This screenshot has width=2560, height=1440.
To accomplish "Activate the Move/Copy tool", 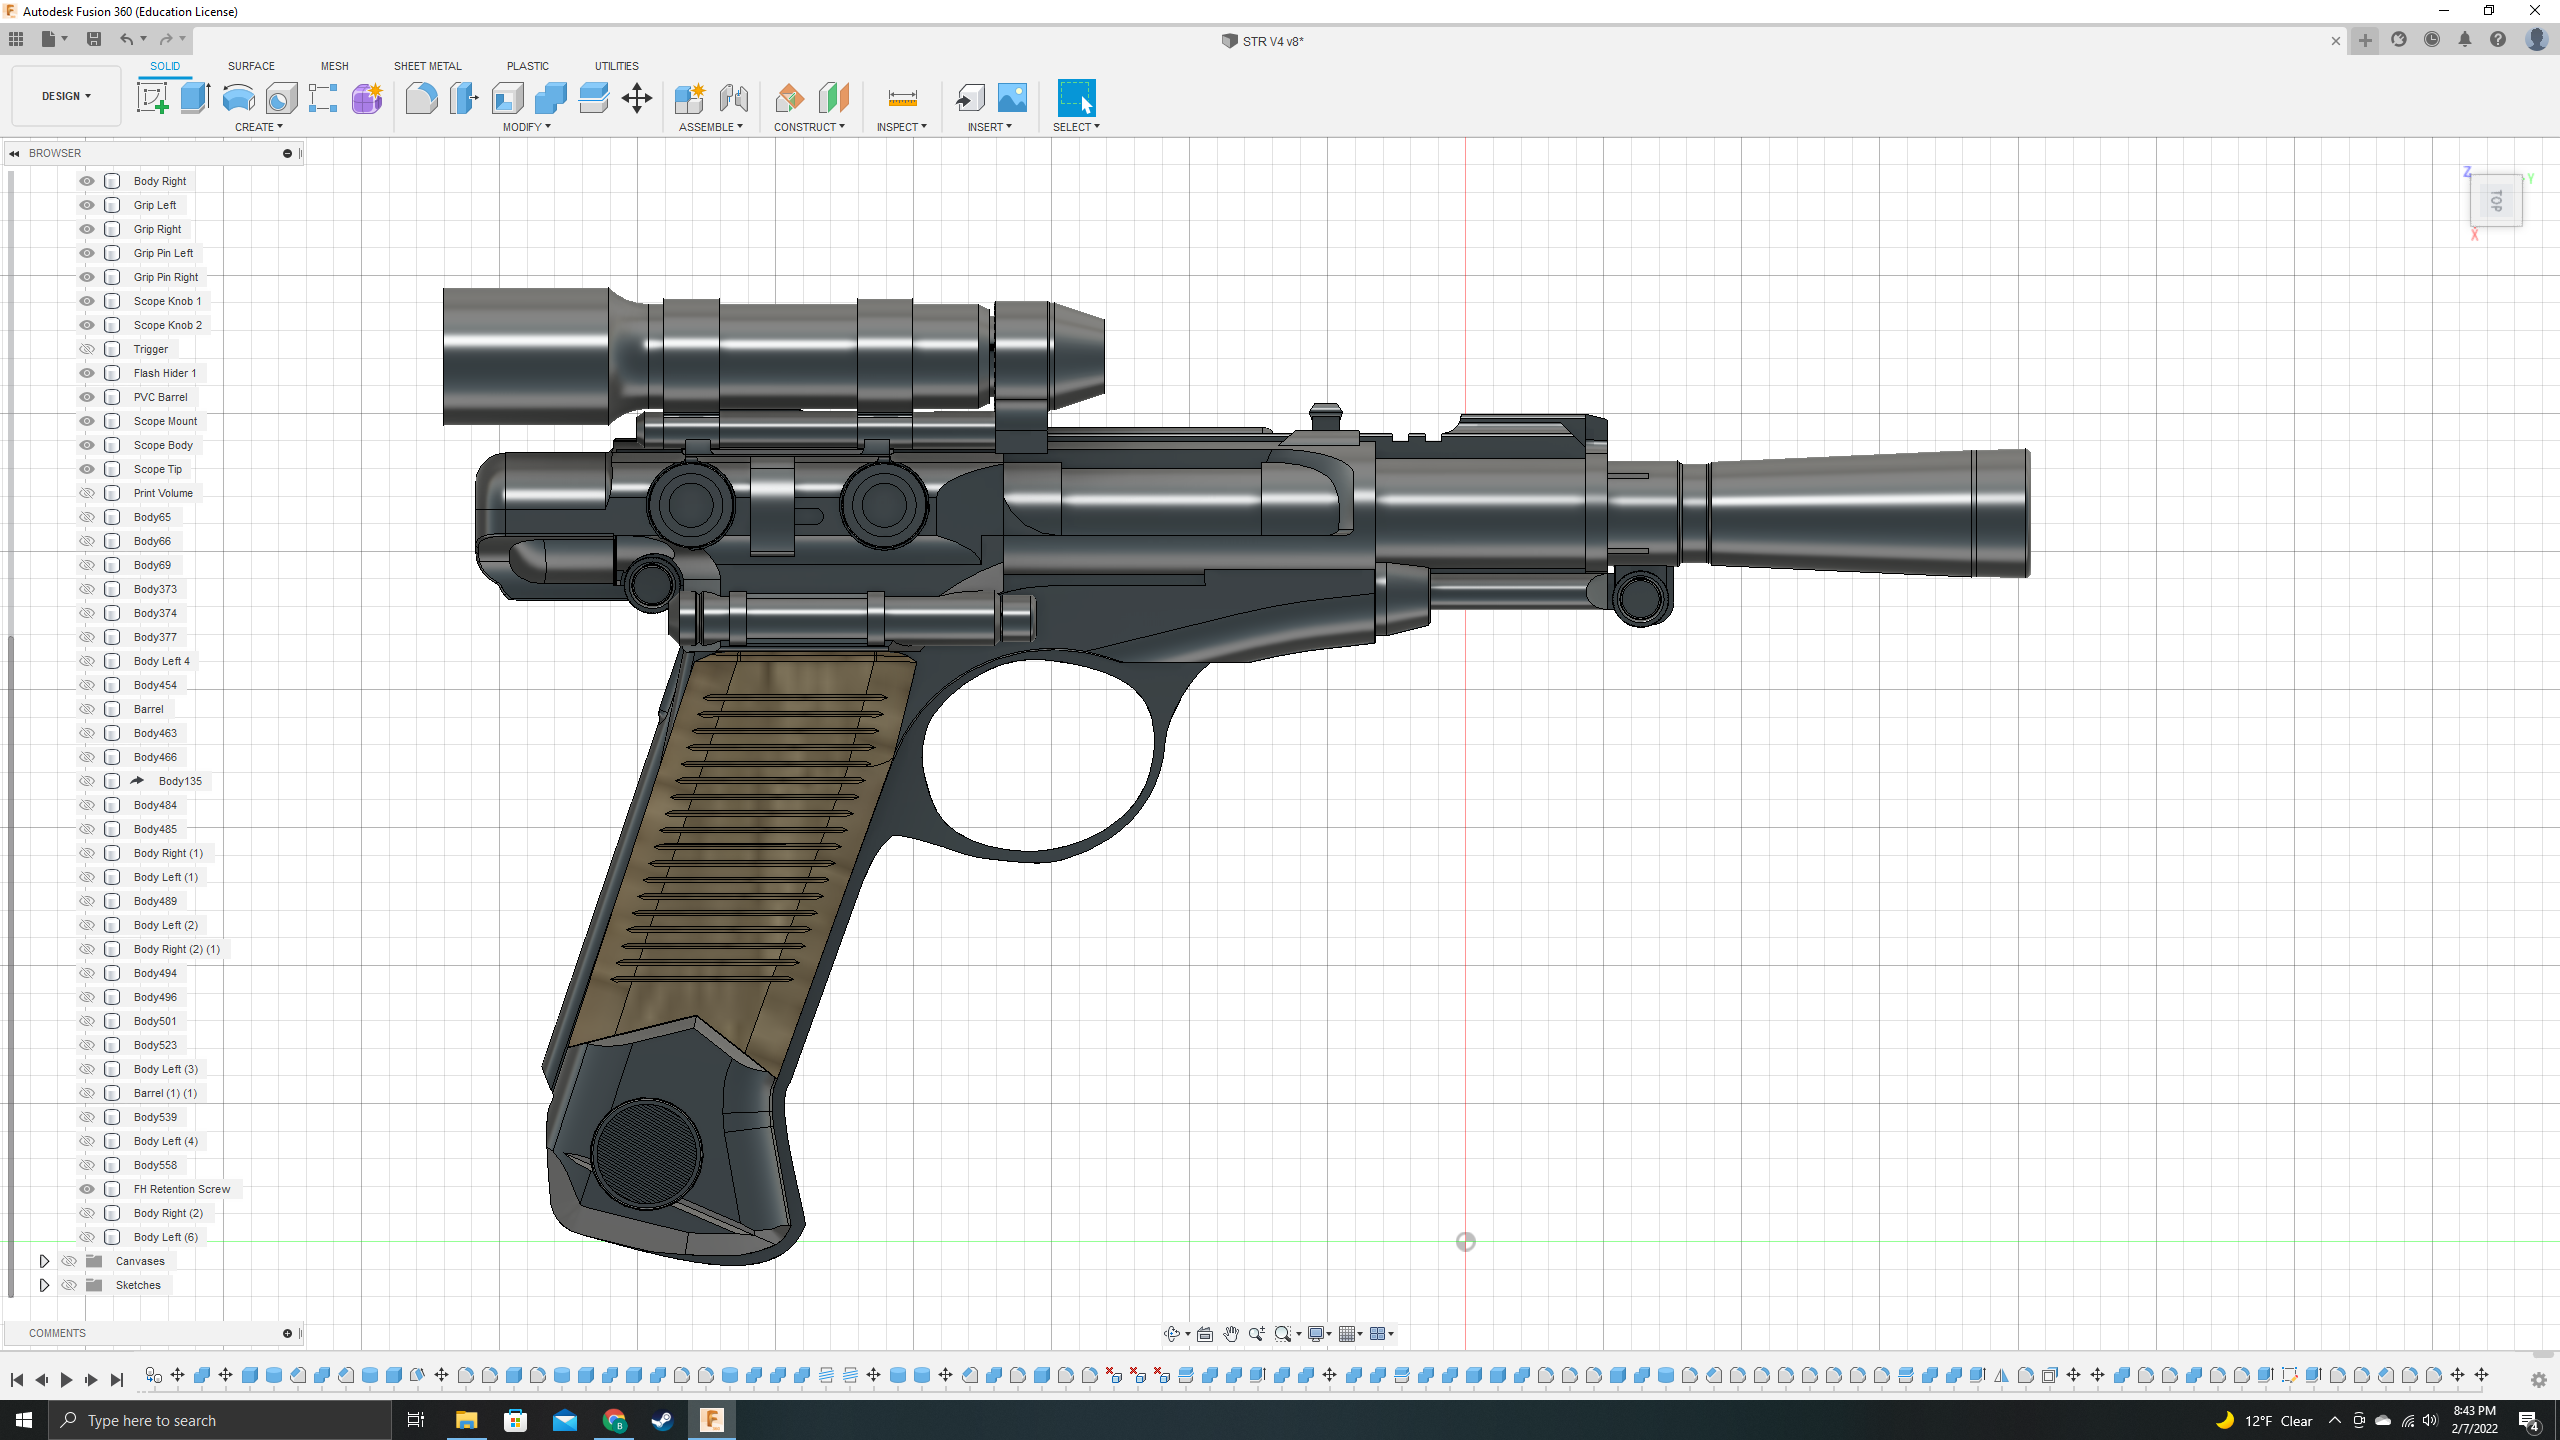I will 636,98.
